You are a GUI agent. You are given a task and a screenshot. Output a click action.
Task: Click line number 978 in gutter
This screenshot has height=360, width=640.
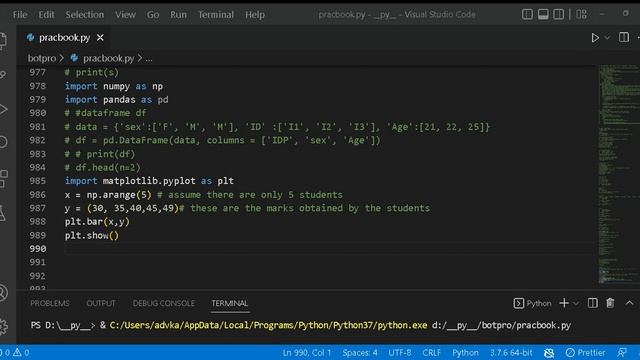[38, 86]
